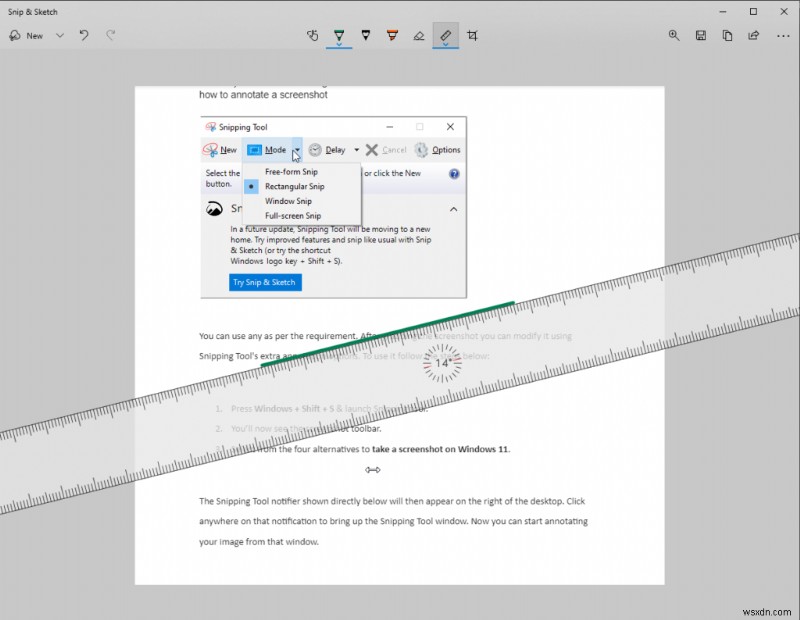Select the Eraser tool

419,36
